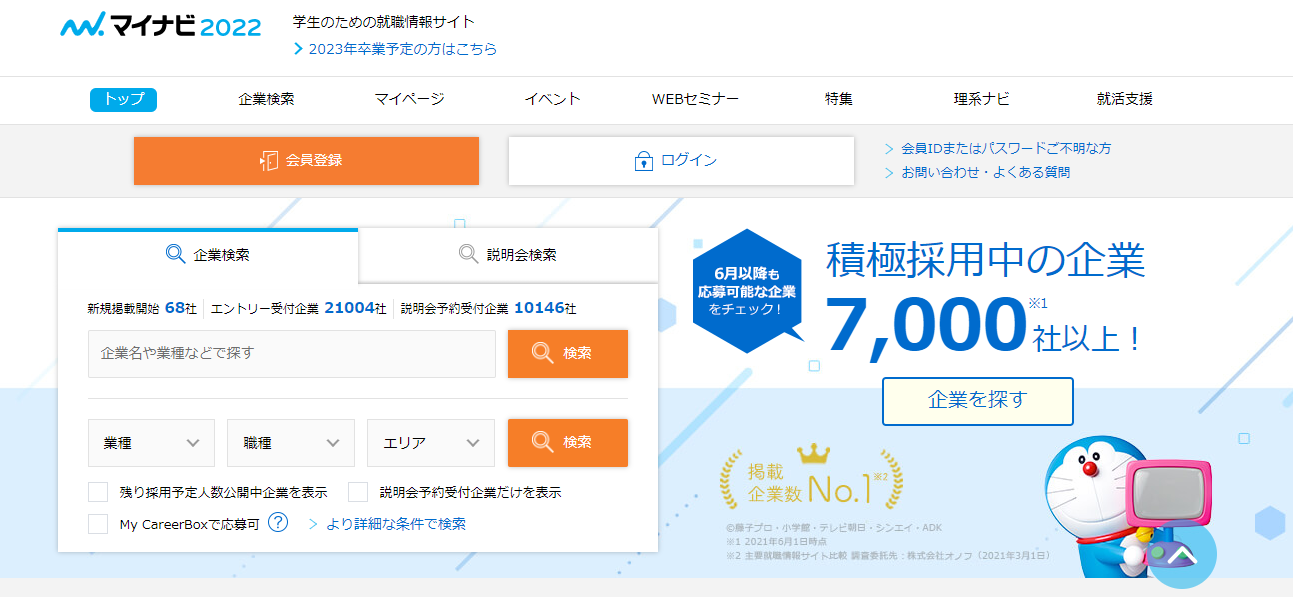The height and width of the screenshot is (597, 1293).
Task: Click the door icon on 会員登録 button
Action: (x=268, y=161)
